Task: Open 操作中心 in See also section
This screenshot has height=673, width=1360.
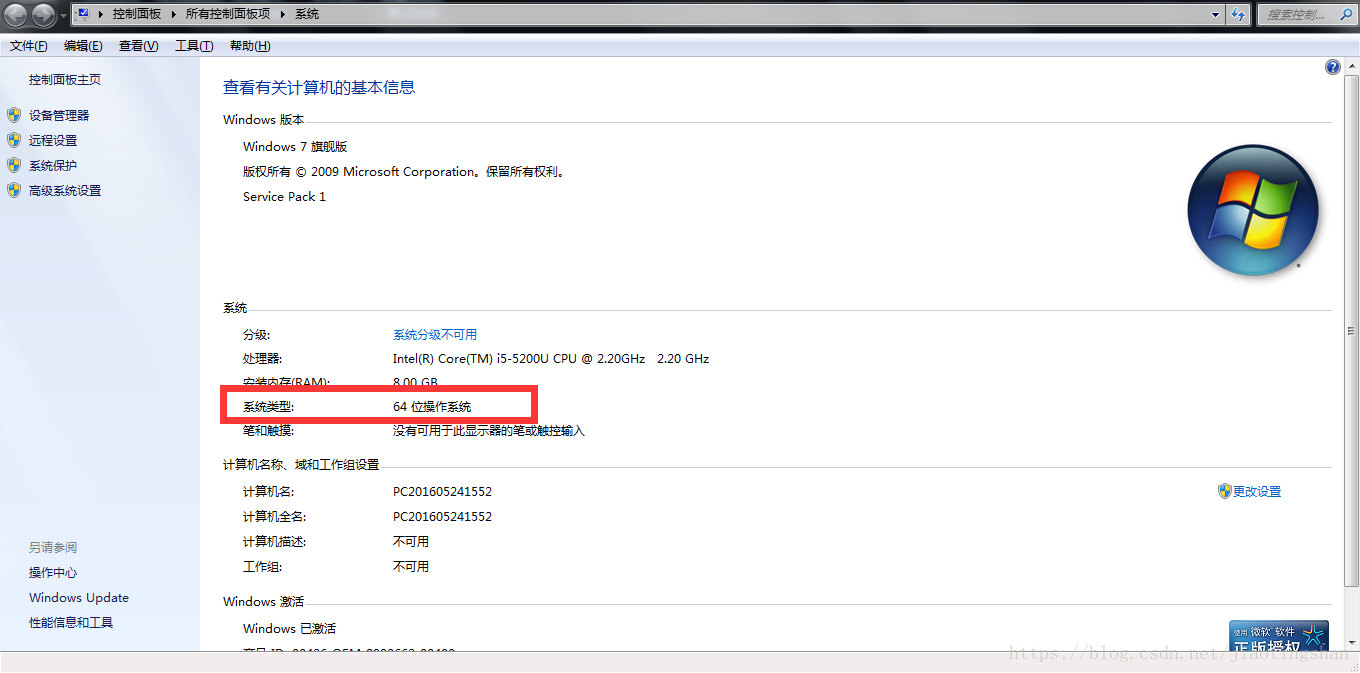Action: [53, 573]
